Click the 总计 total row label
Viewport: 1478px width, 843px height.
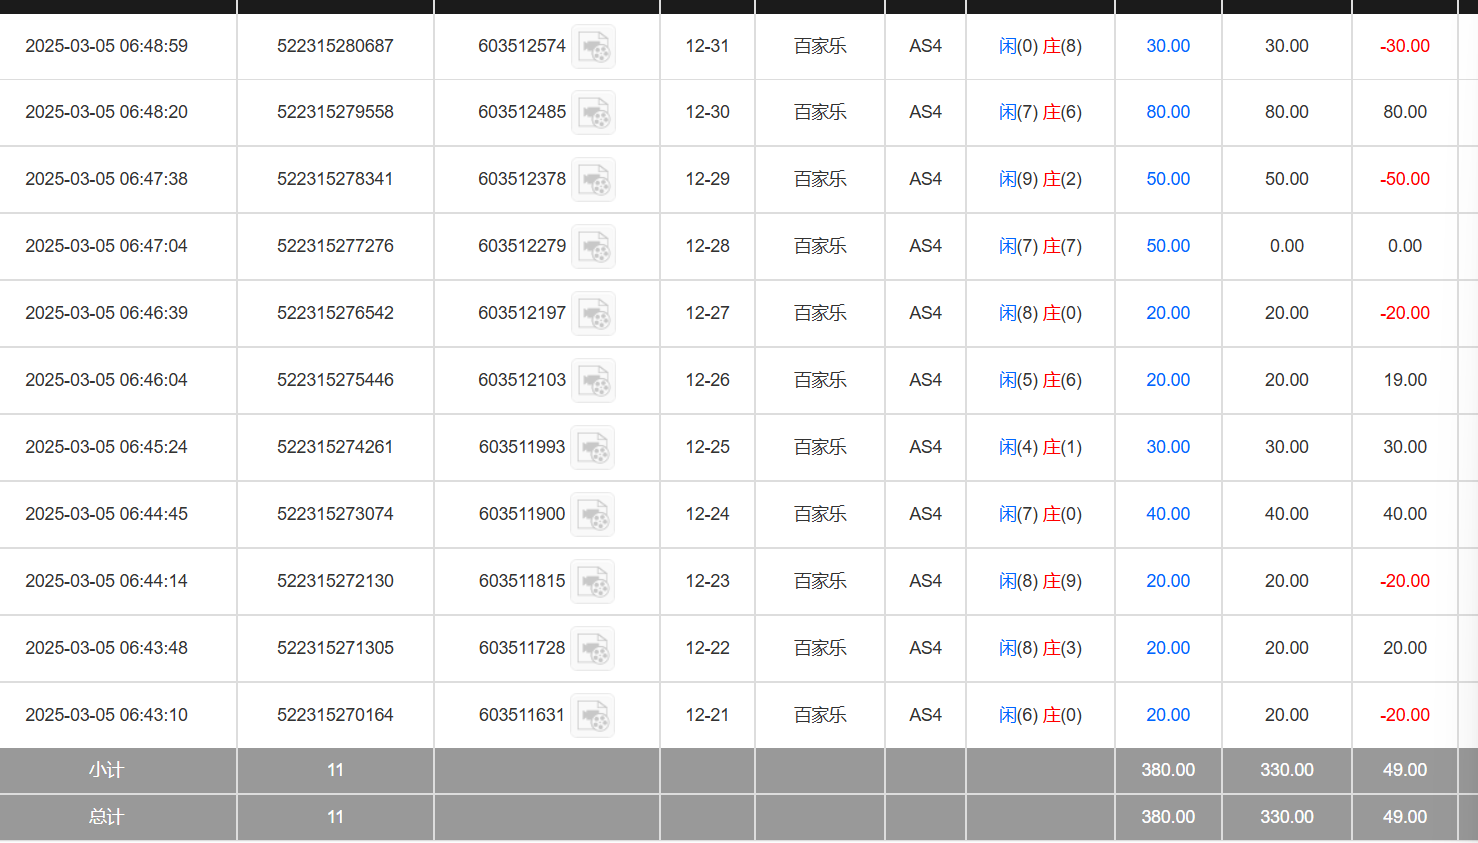point(106,817)
